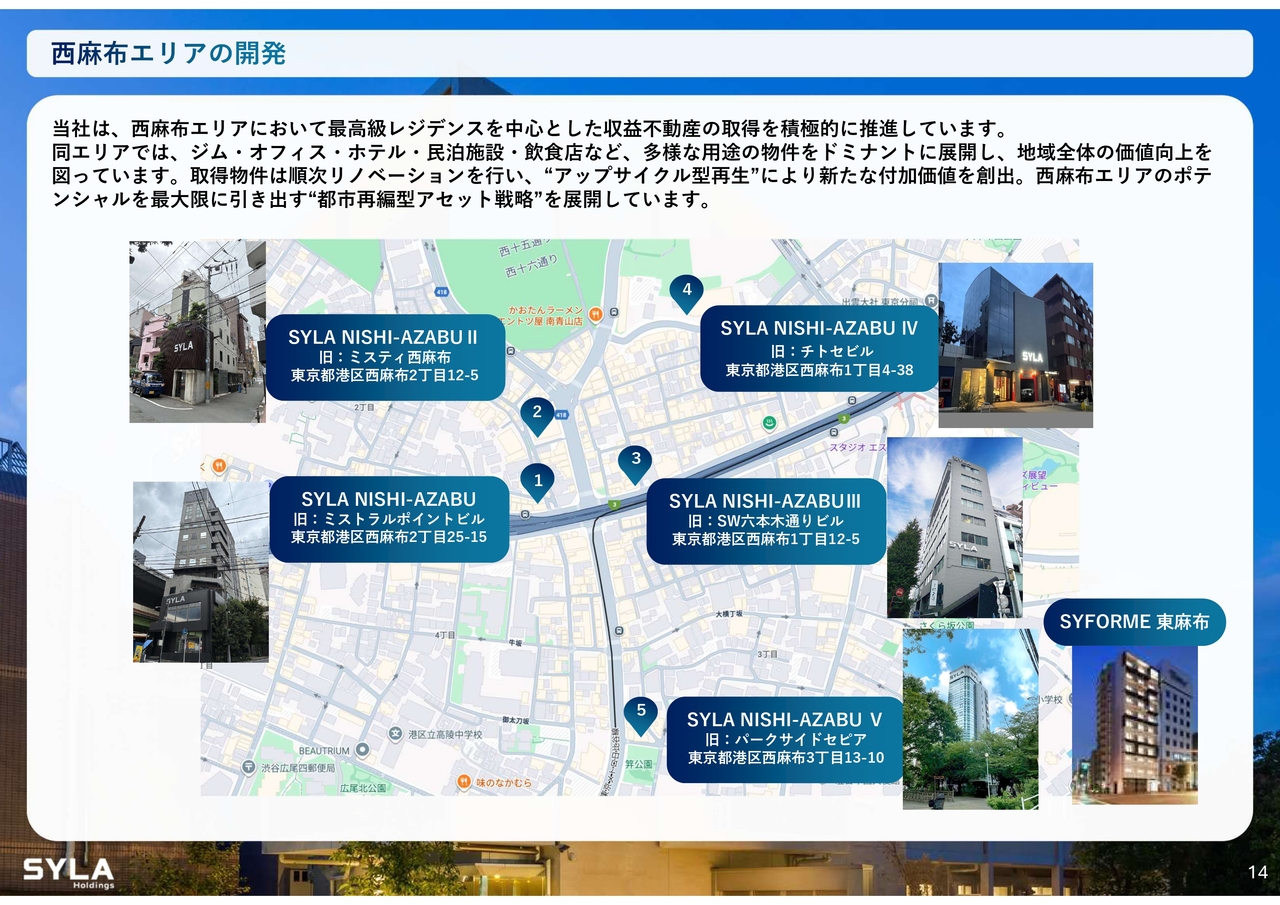The height and width of the screenshot is (905, 1280).
Task: Click the SYLA Holdings logo
Action: [x=69, y=871]
